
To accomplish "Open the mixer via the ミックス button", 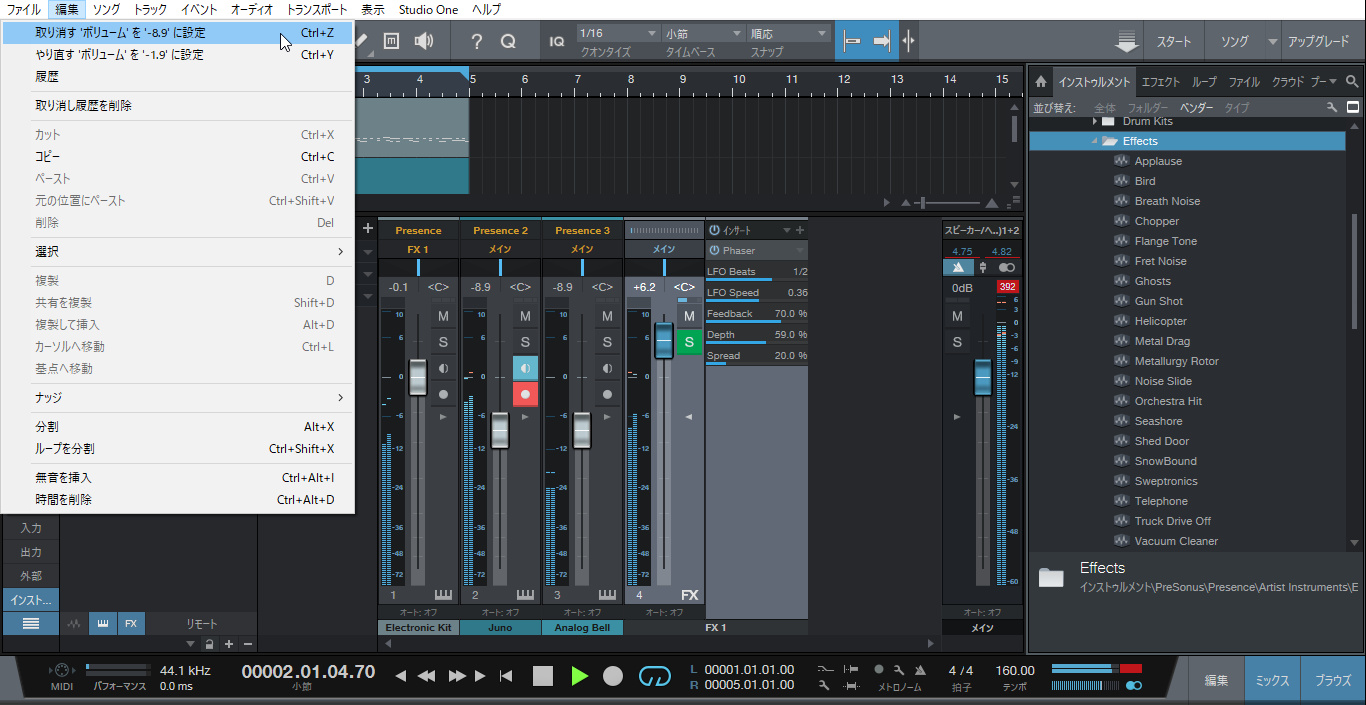I will click(1272, 679).
